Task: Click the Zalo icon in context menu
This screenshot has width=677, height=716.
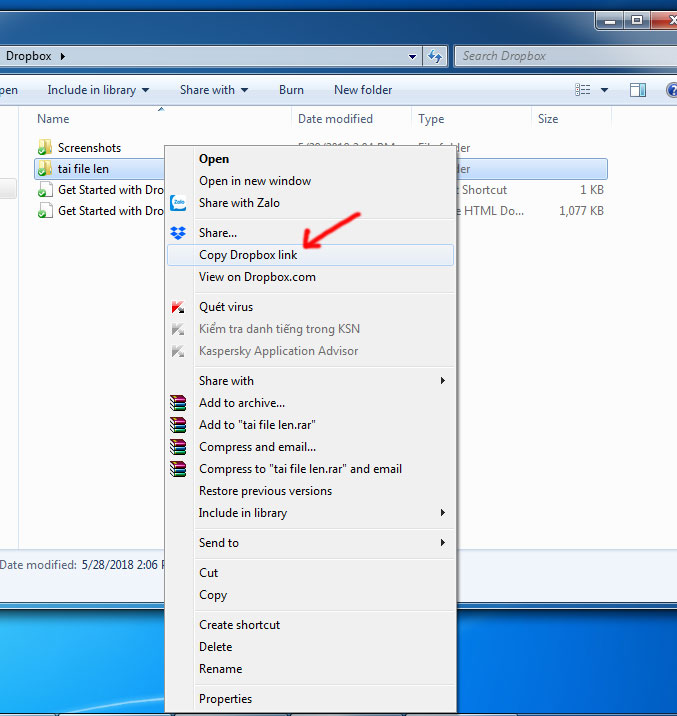Action: coord(179,203)
